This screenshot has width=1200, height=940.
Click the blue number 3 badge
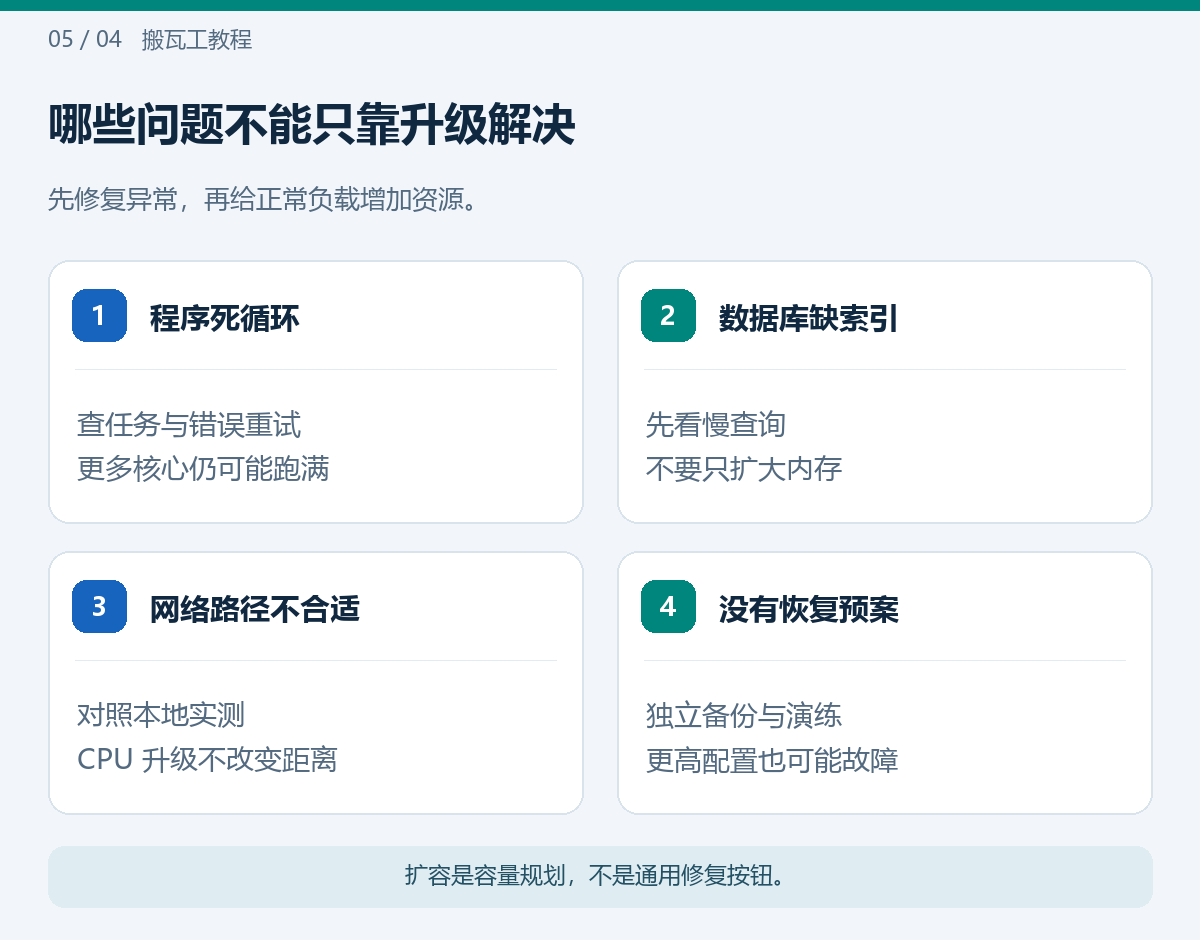point(99,607)
